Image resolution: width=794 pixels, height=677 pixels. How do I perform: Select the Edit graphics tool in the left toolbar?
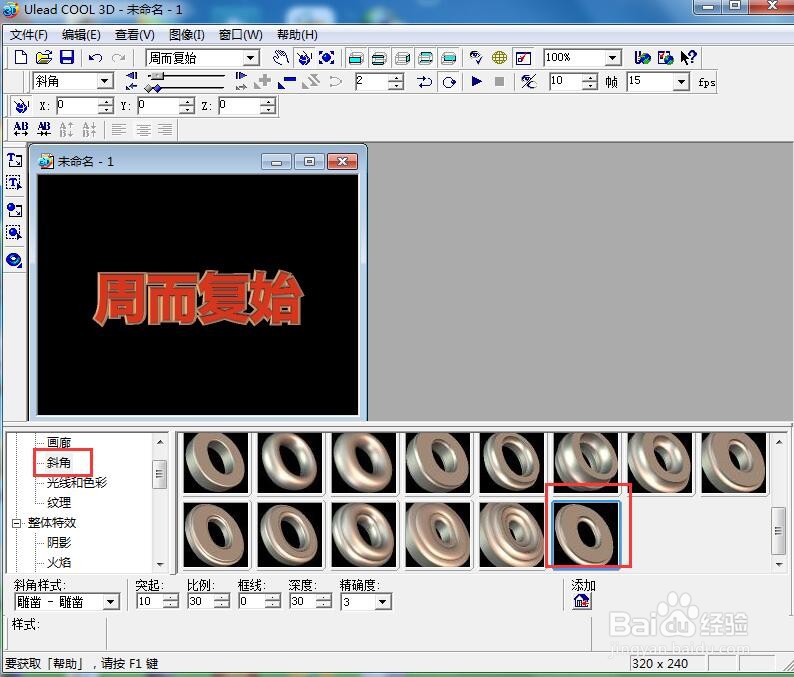[15, 232]
